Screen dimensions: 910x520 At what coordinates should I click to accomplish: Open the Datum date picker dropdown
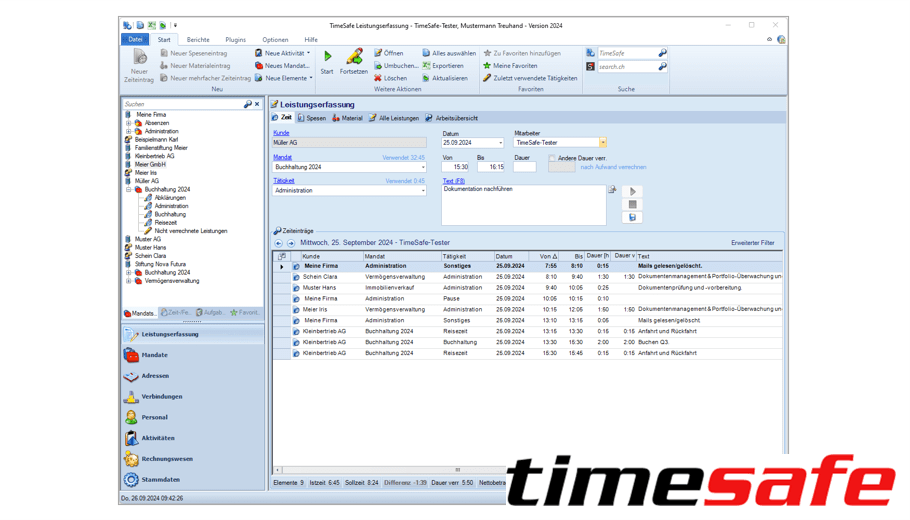click(500, 143)
